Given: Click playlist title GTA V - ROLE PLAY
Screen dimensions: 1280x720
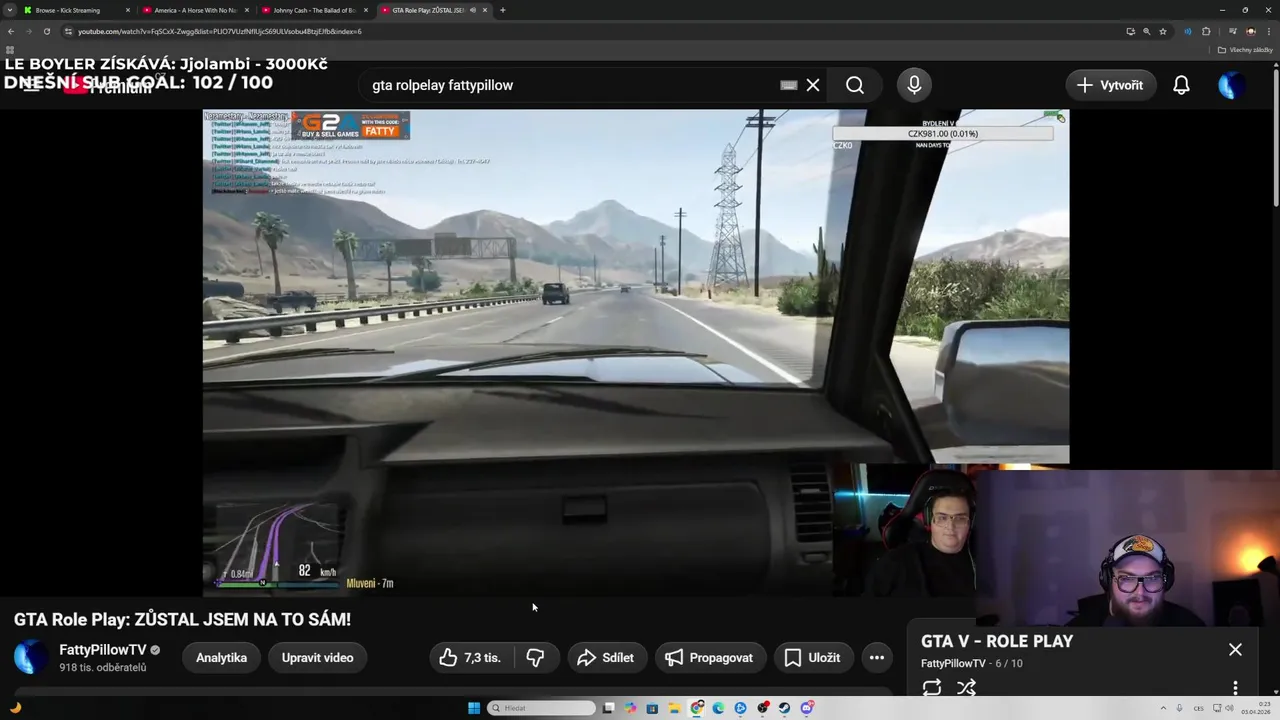Looking at the screenshot, I should click(x=997, y=641).
